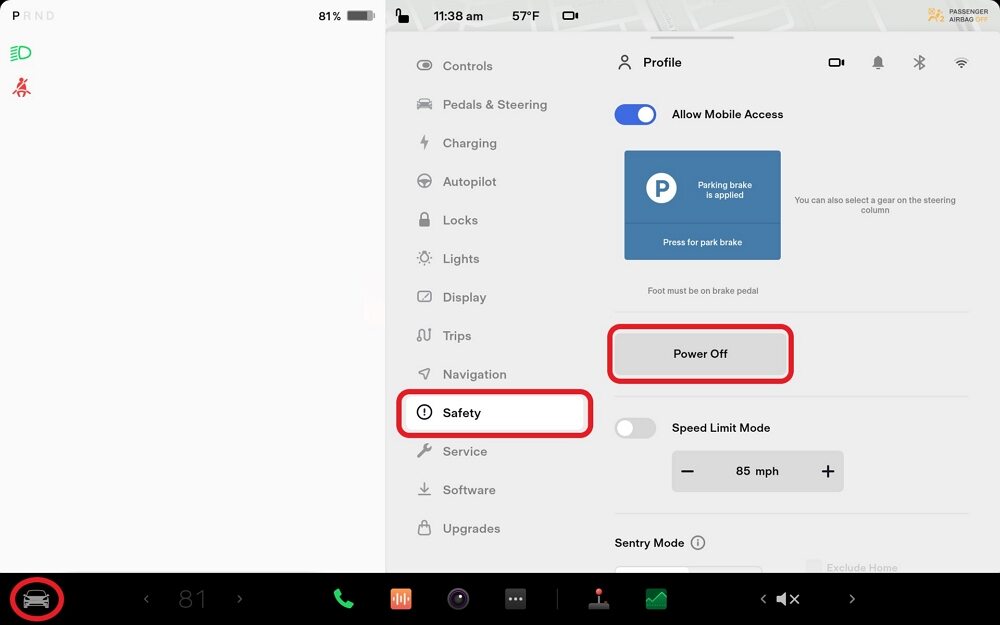The width and height of the screenshot is (1000, 625).
Task: Show all apps with three-dots icon
Action: pyautogui.click(x=515, y=599)
